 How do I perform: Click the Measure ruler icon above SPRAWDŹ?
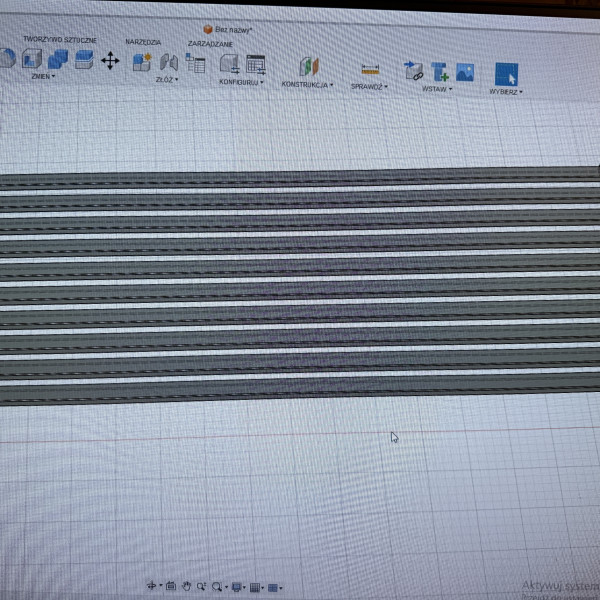370,69
